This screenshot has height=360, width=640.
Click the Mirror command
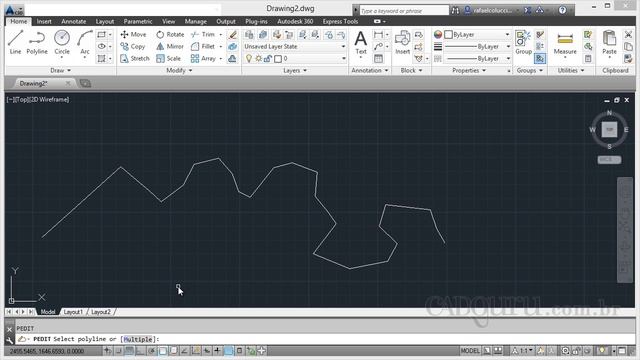[170, 47]
